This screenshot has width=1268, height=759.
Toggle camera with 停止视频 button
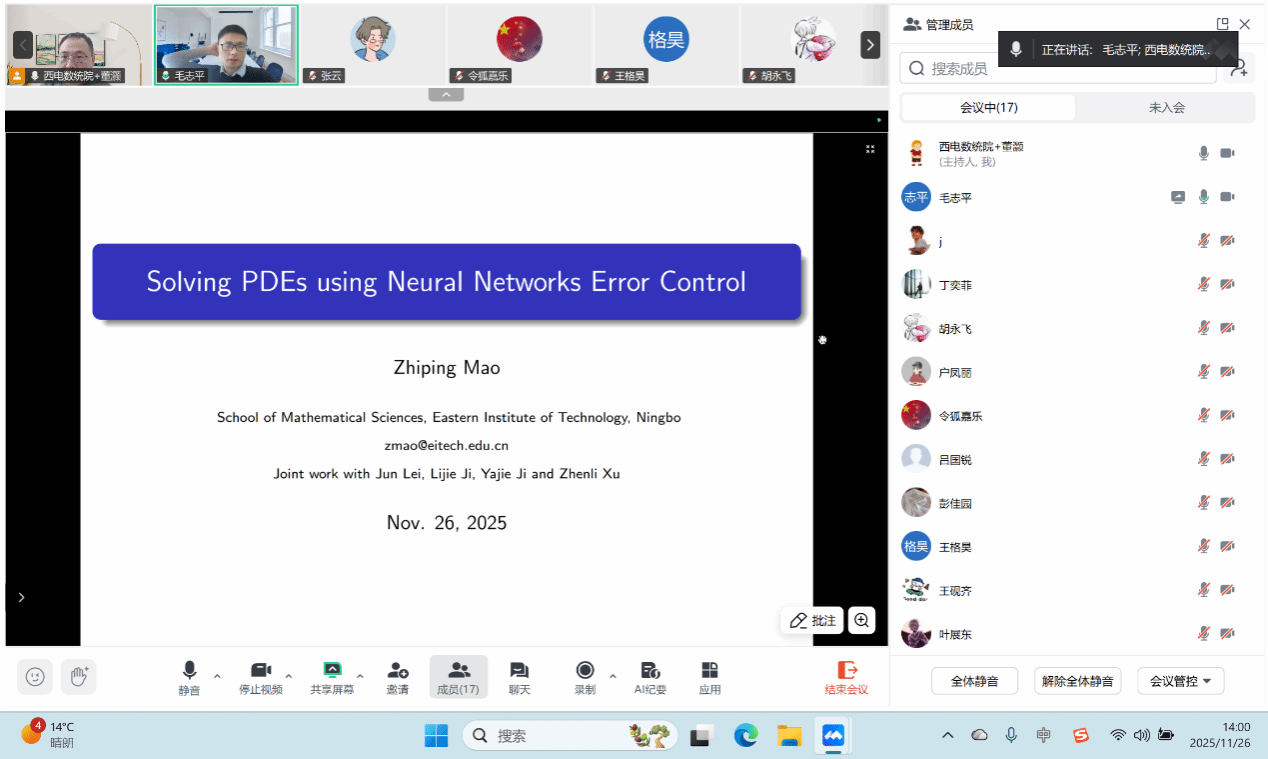click(x=260, y=676)
